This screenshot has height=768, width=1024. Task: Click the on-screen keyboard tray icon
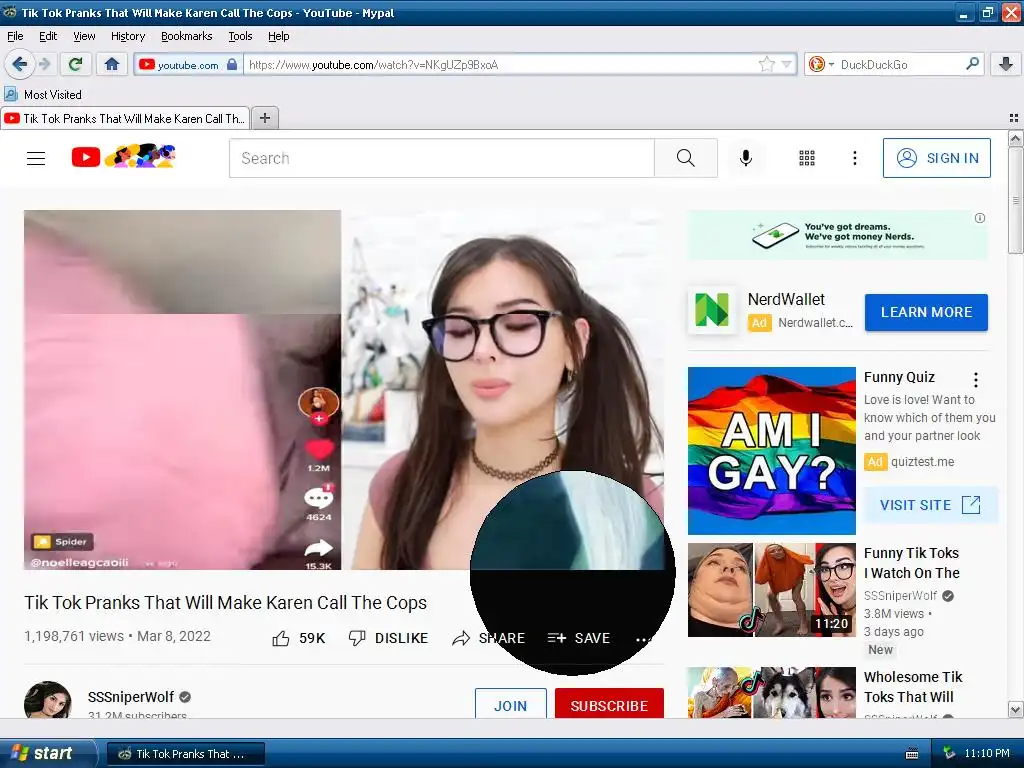tap(912, 754)
